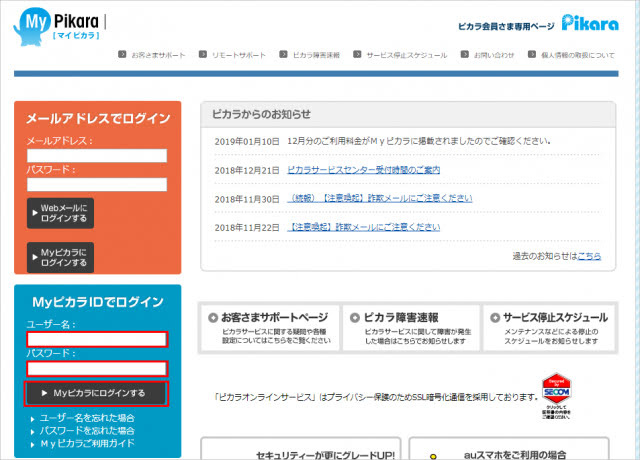Screen dimensions: 640x460
Task: Open the セキュリティーが更にグレードUP! banner
Action: (301, 449)
